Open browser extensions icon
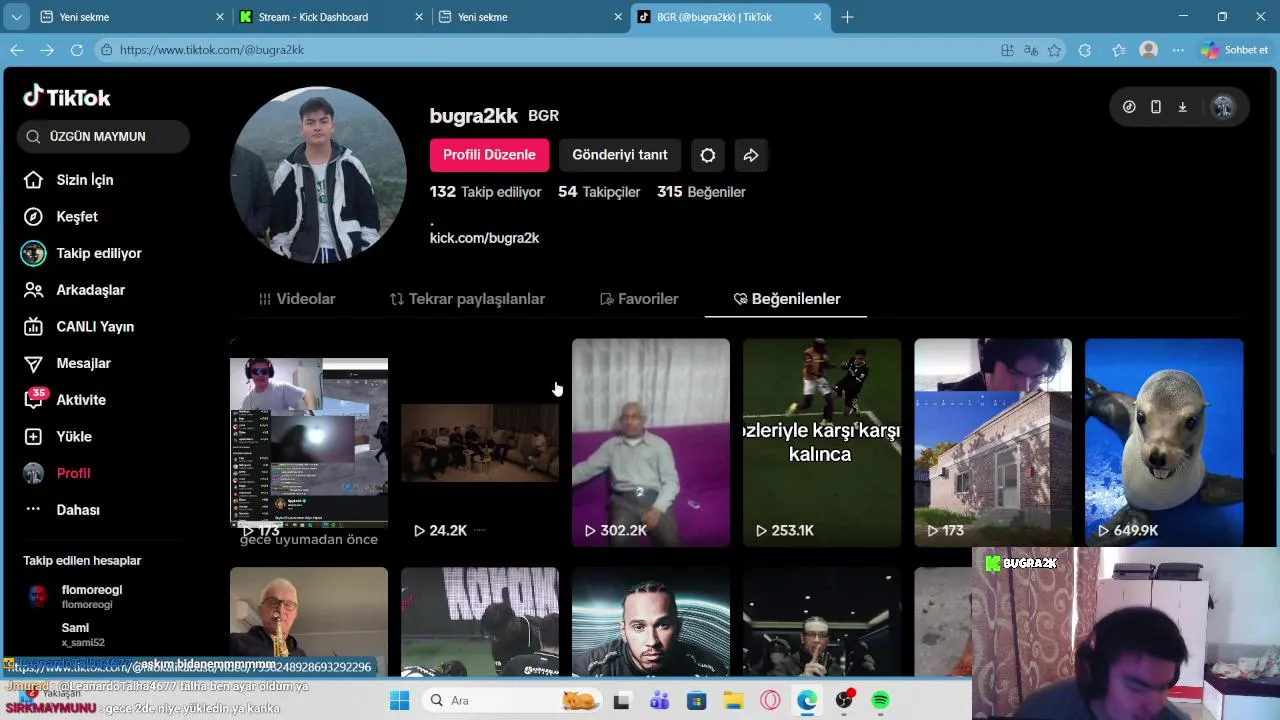This screenshot has width=1280, height=720. 1085,50
